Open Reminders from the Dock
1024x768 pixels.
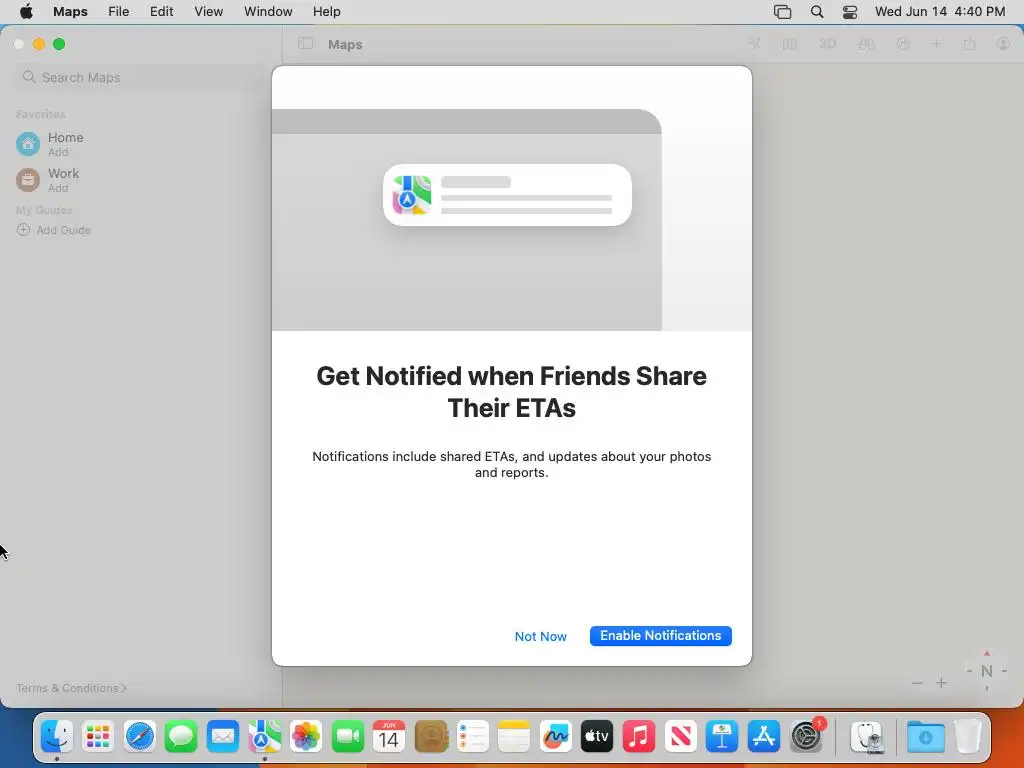point(472,737)
